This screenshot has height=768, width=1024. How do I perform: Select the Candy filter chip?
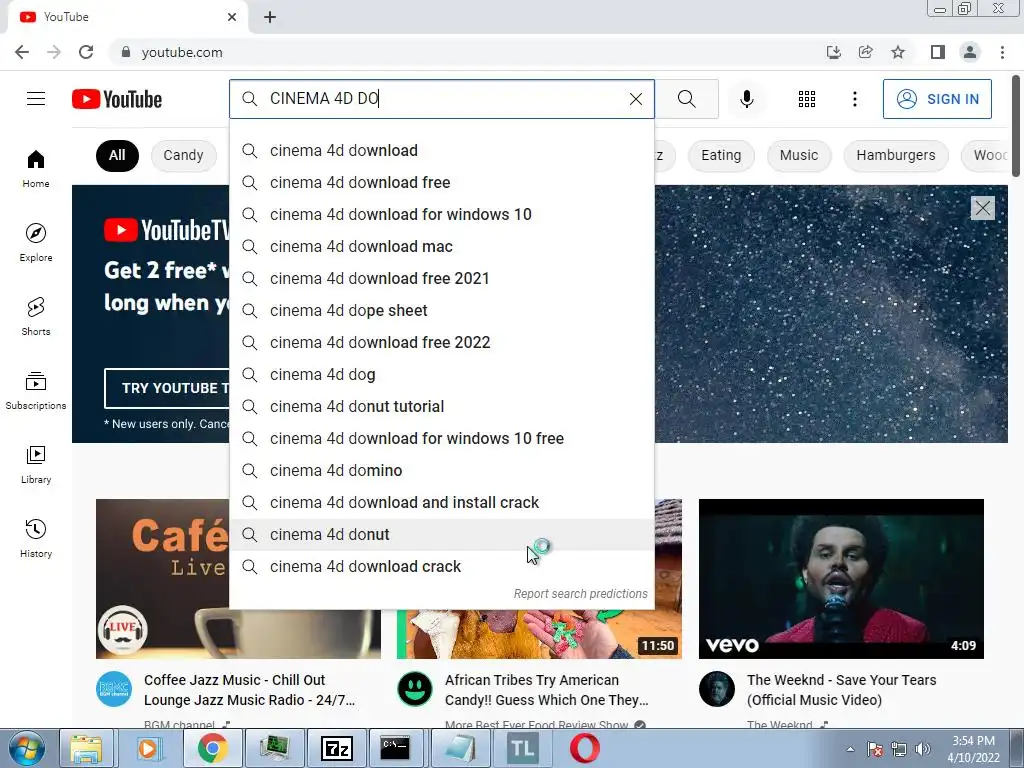coord(184,155)
